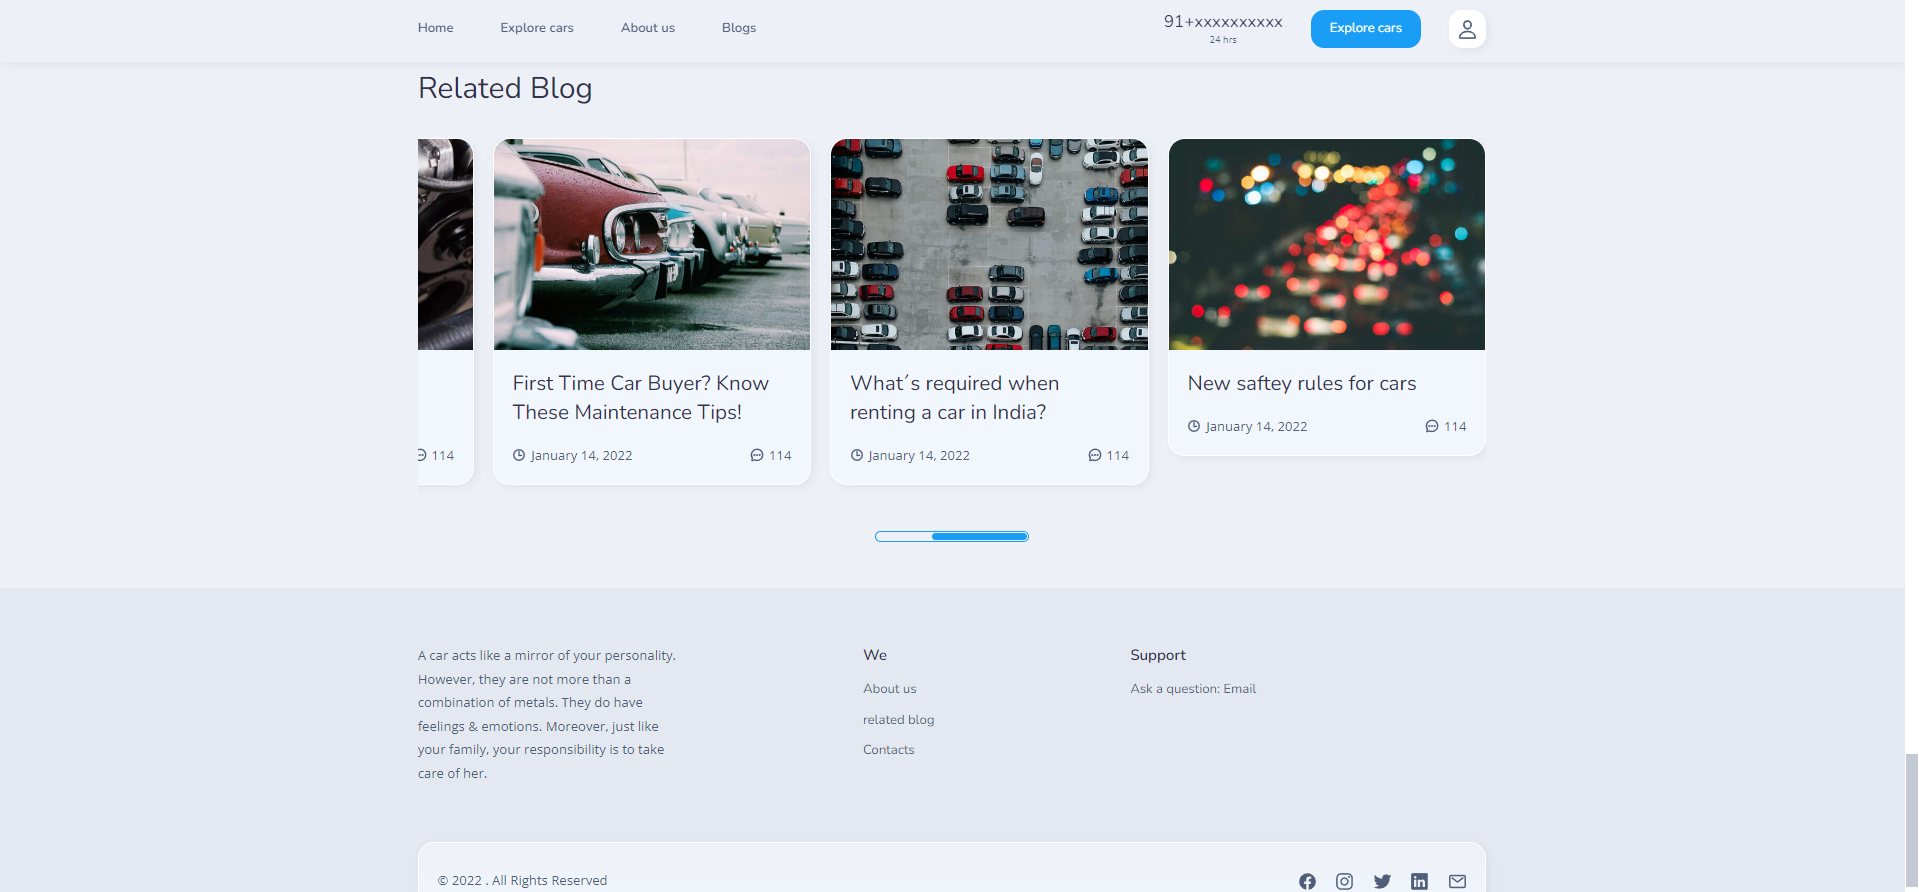
Task: Open vintage cars thumbnail image
Action: tap(651, 245)
